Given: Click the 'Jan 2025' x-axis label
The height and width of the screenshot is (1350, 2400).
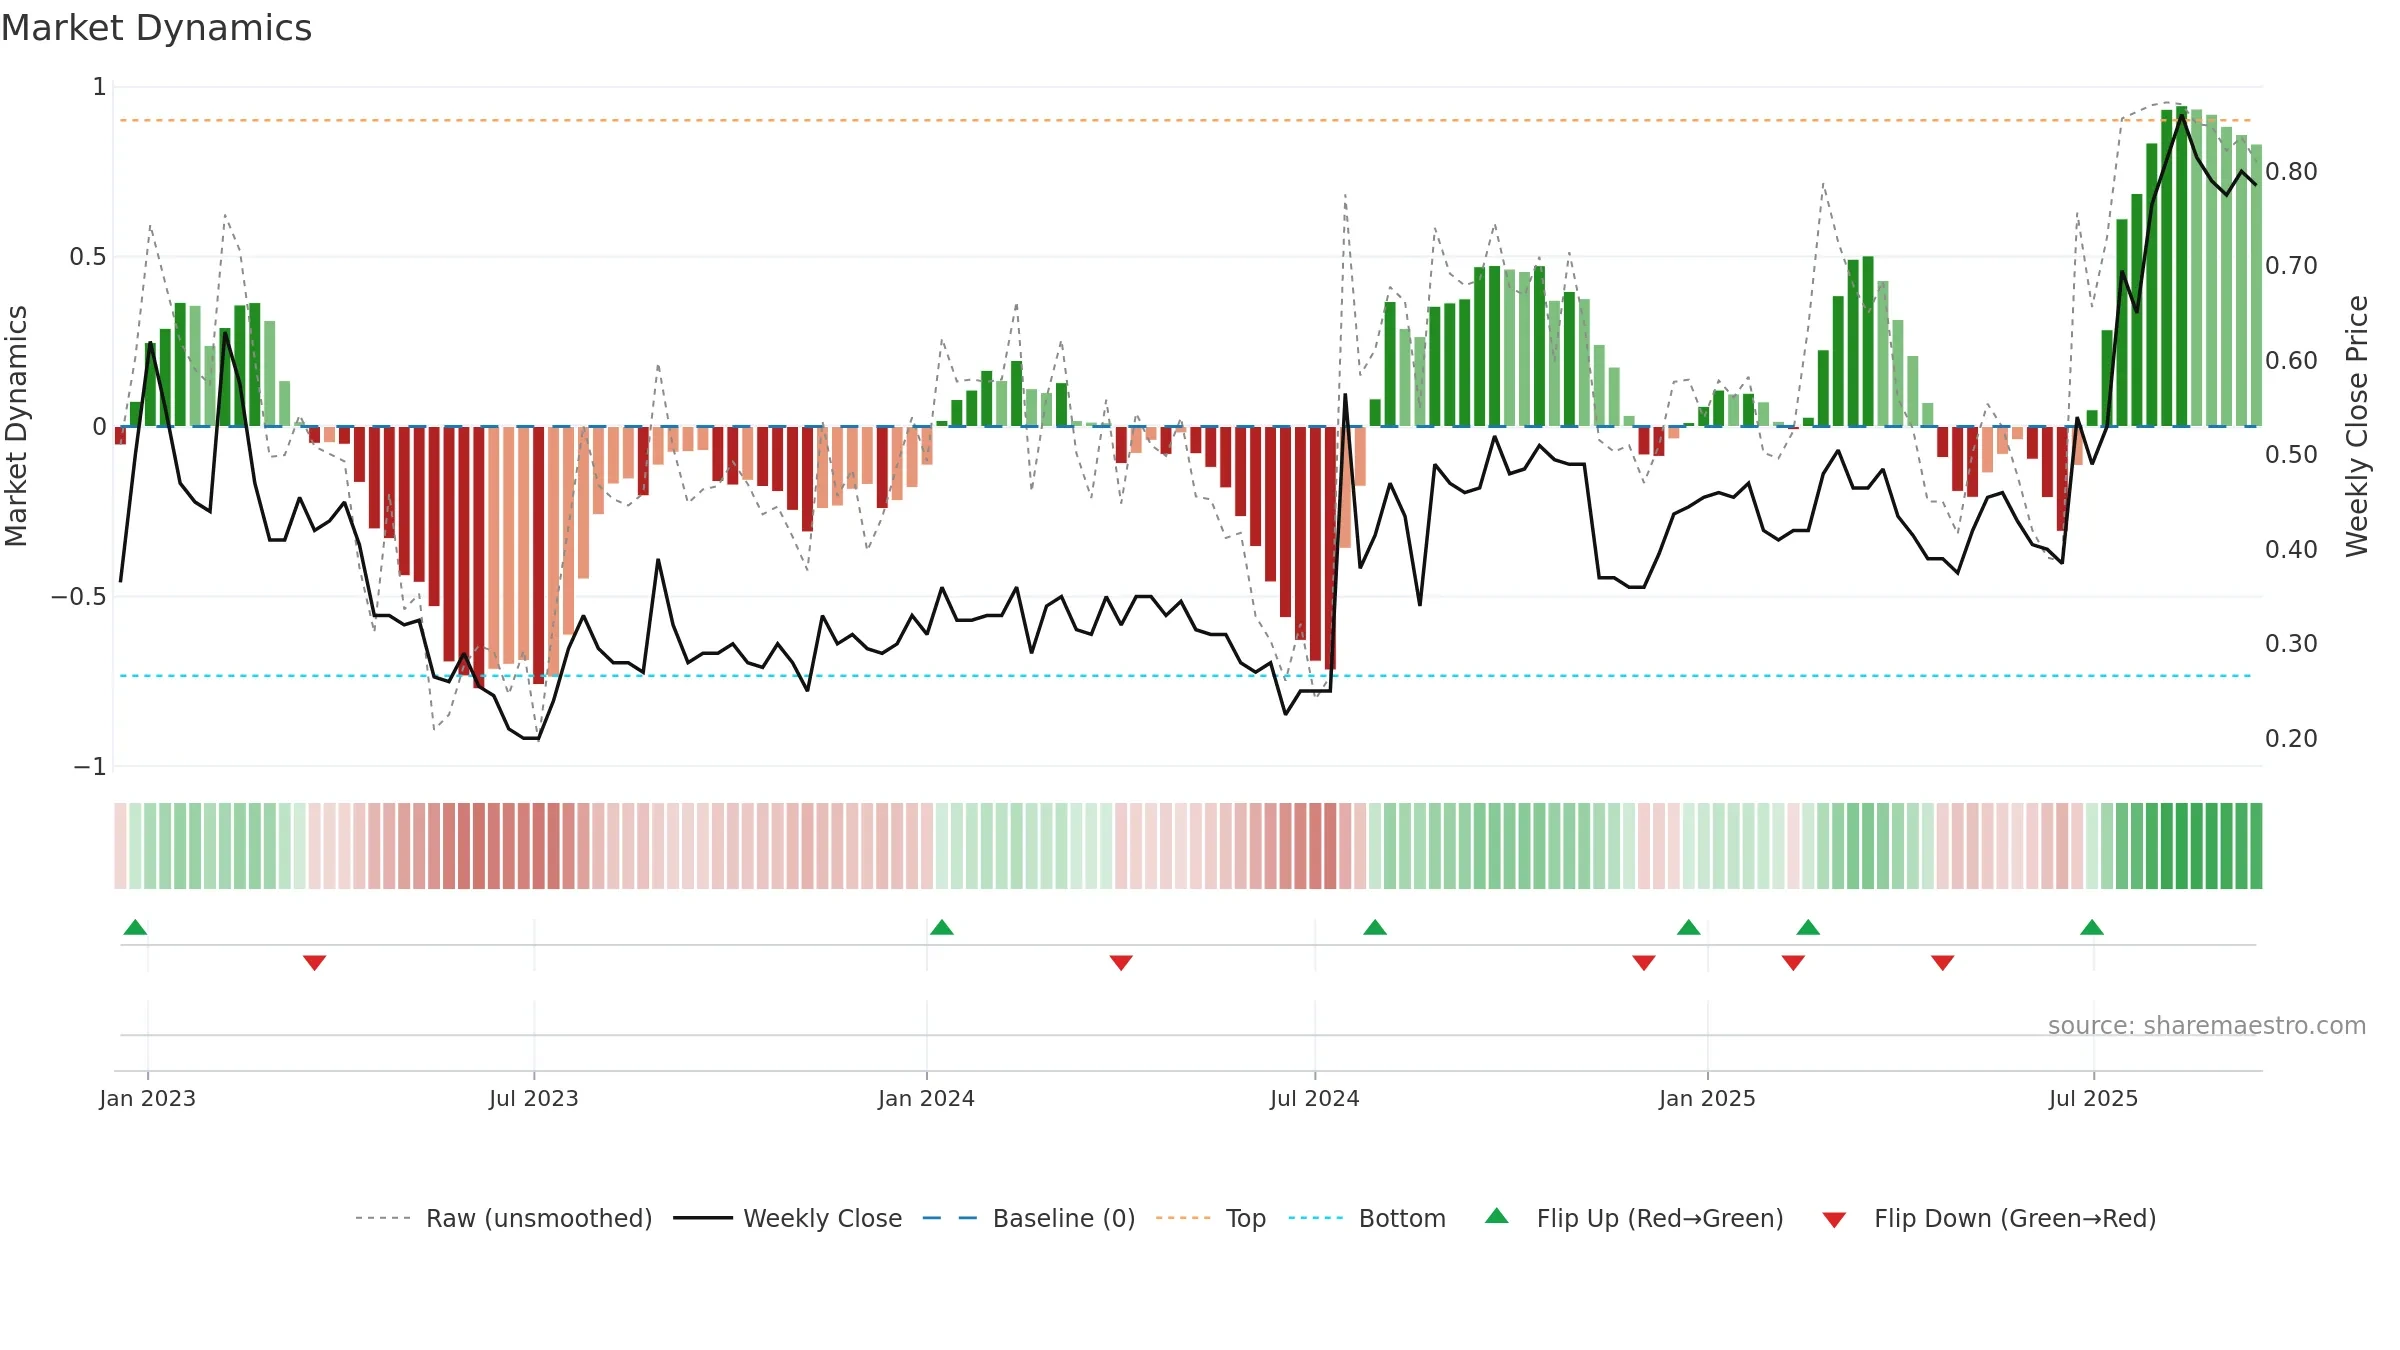Looking at the screenshot, I should tap(1708, 1098).
